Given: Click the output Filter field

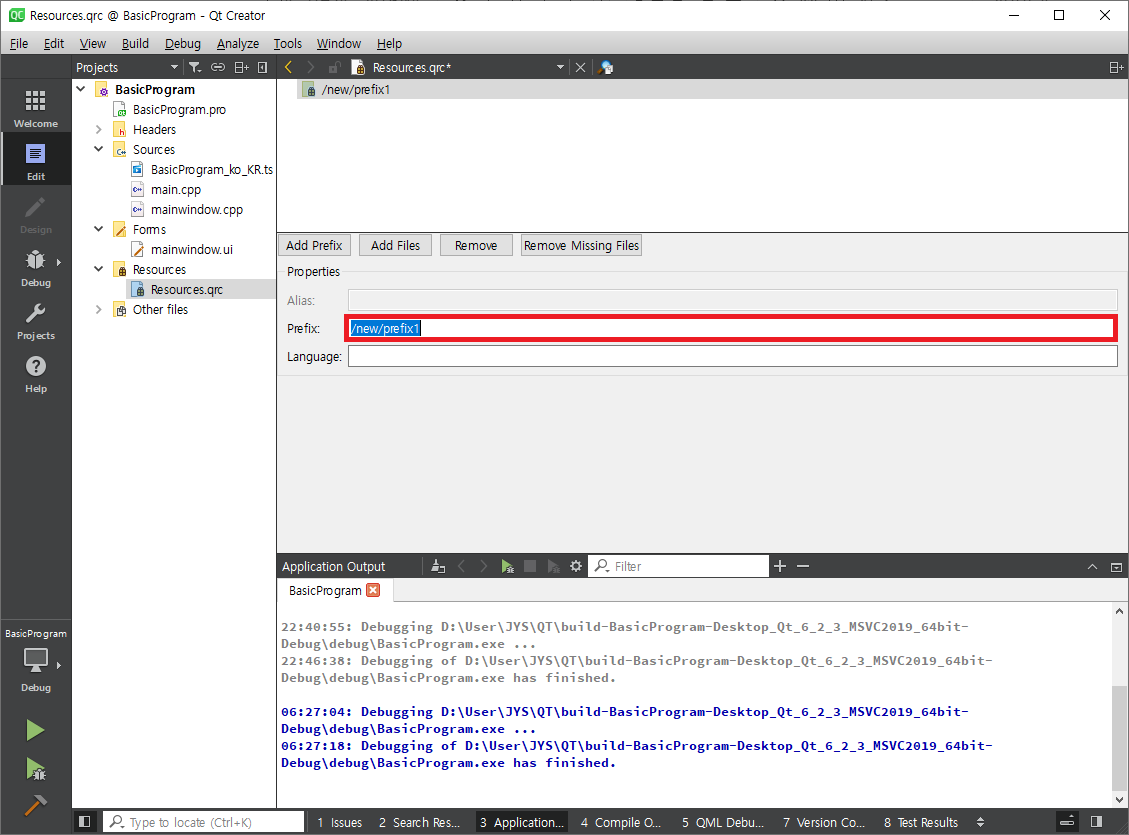Looking at the screenshot, I should click(x=679, y=567).
